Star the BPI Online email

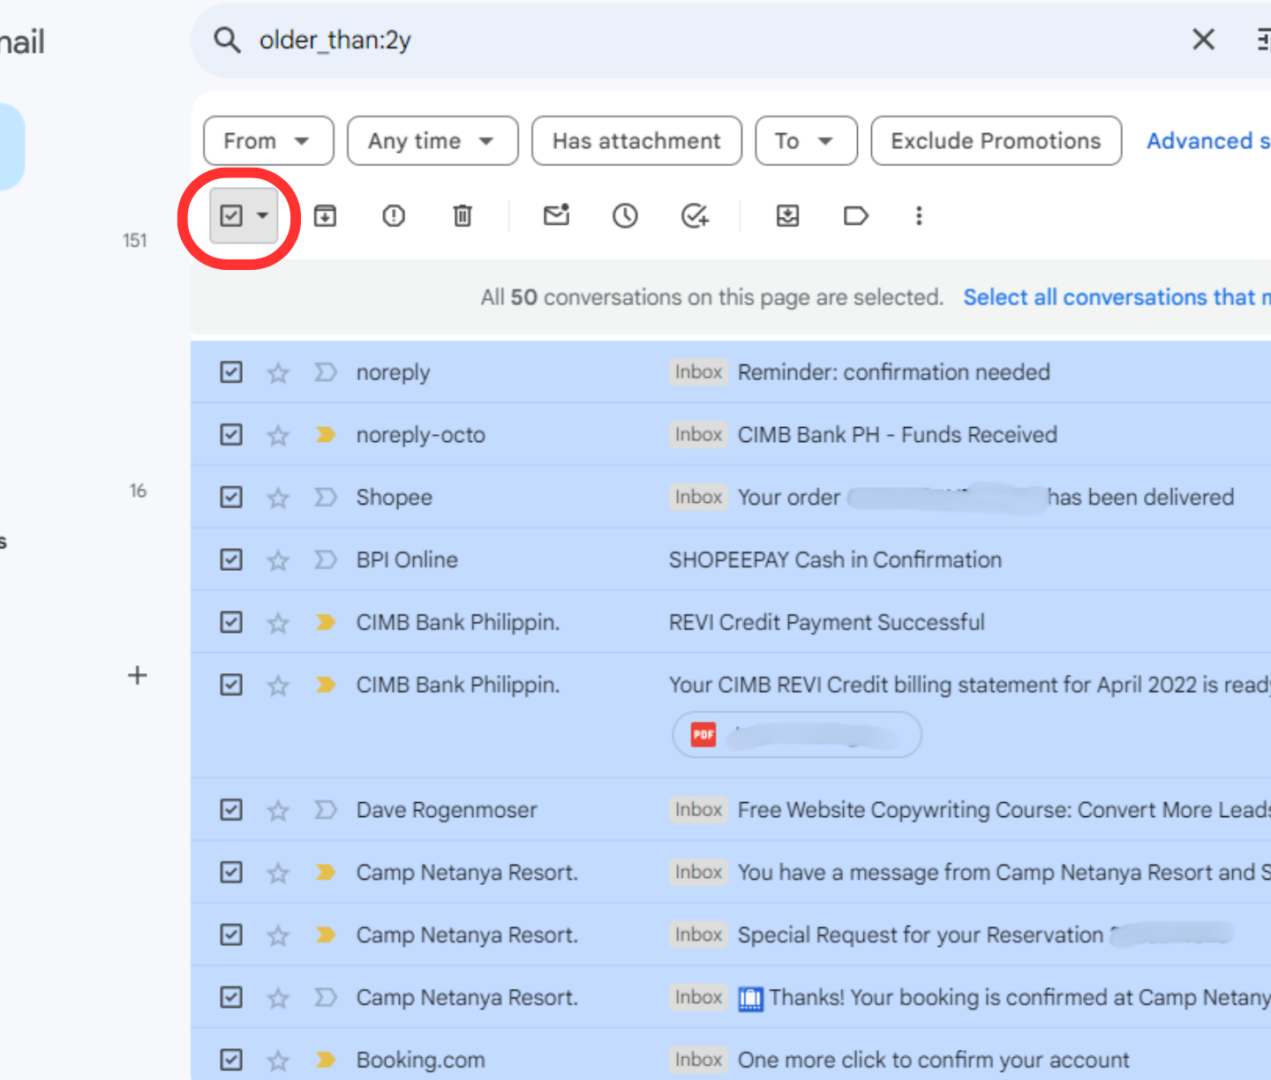277,559
